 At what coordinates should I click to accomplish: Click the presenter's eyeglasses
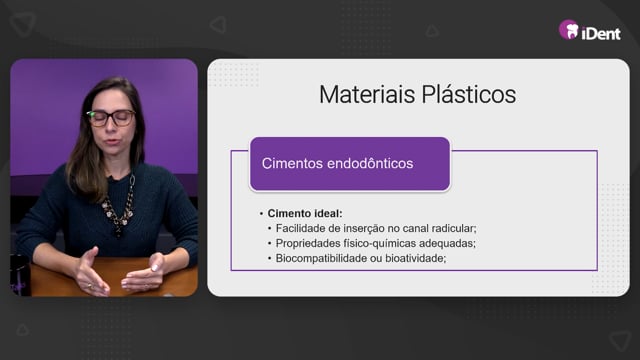click(111, 118)
